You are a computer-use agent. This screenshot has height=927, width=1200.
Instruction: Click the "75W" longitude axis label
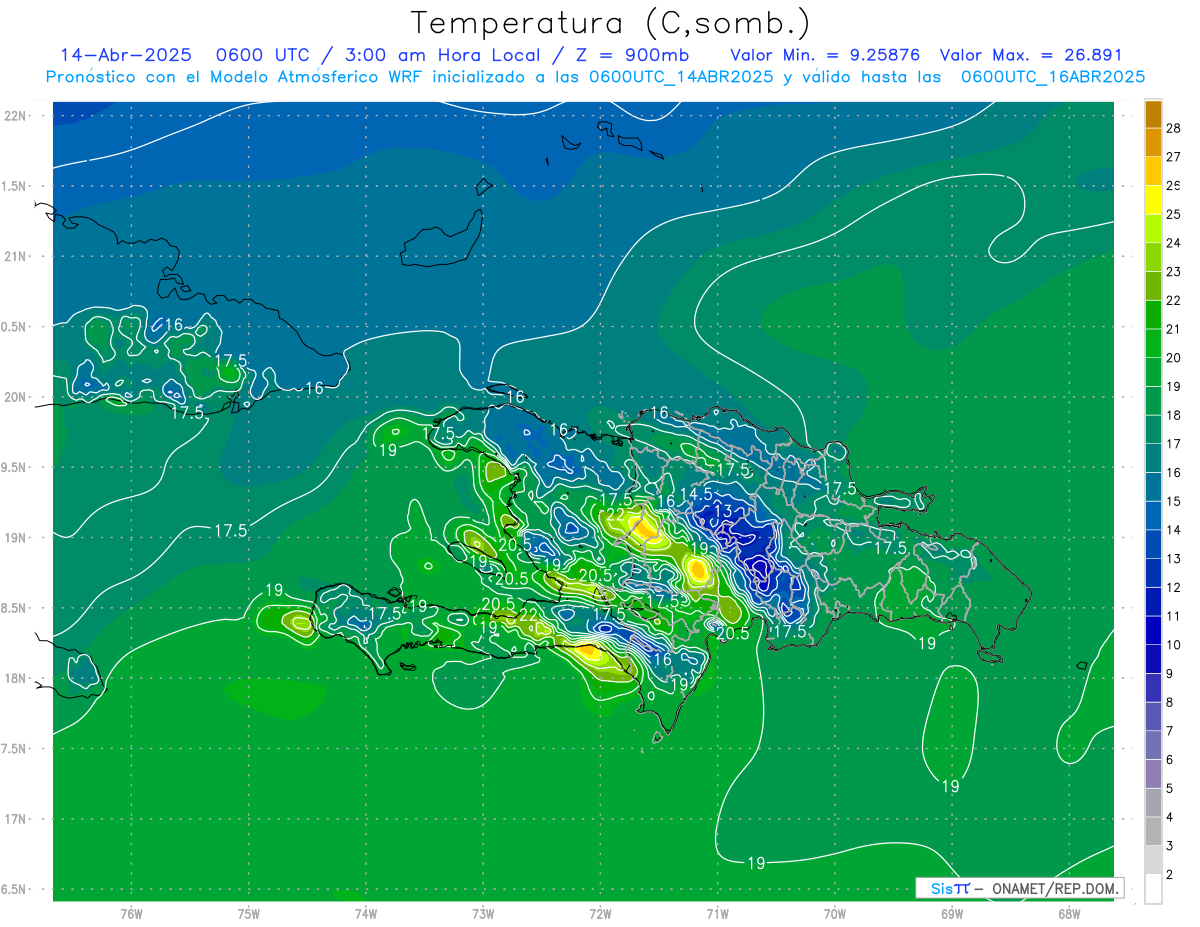(x=248, y=914)
